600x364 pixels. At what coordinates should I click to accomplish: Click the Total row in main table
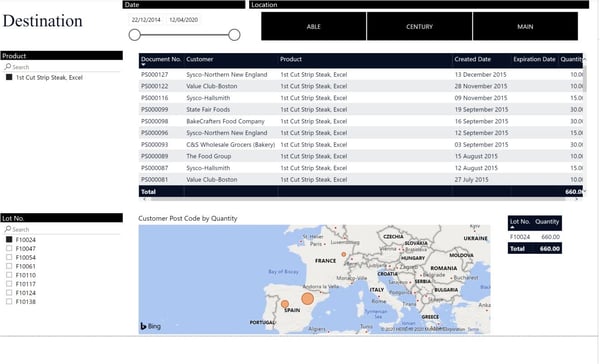pyautogui.click(x=361, y=191)
